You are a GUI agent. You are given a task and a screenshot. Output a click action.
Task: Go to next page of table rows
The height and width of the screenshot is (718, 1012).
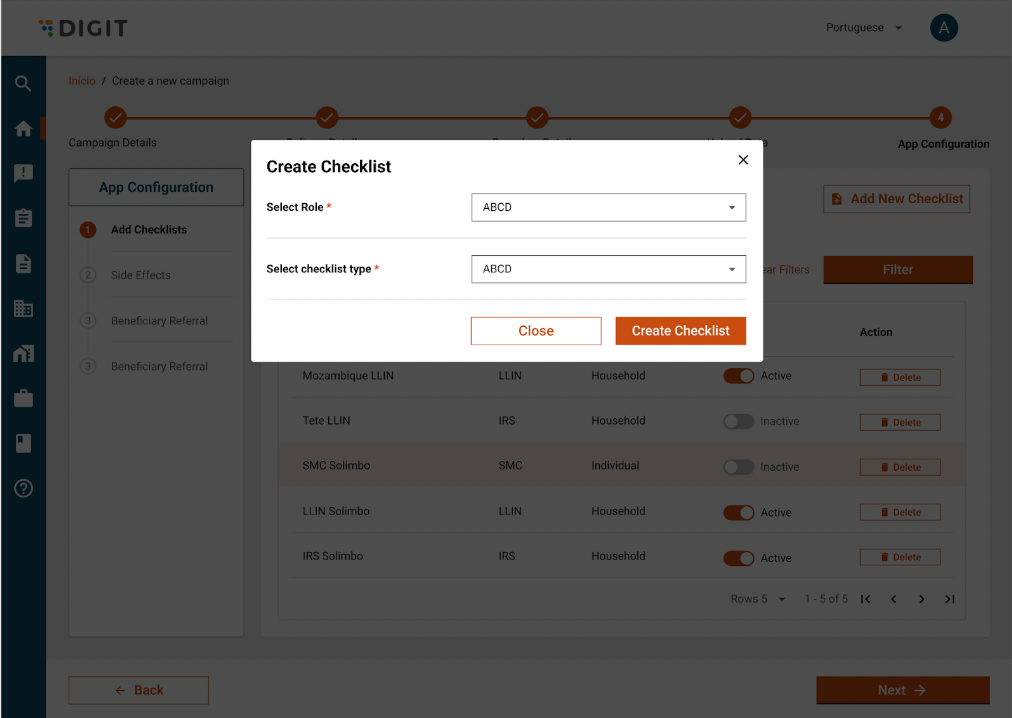click(x=921, y=599)
